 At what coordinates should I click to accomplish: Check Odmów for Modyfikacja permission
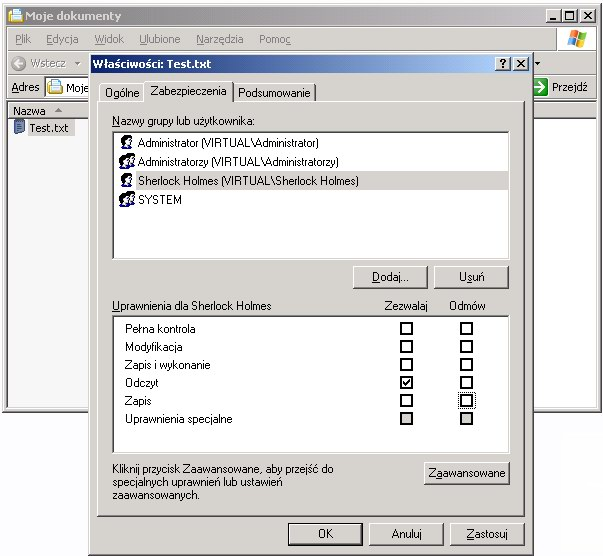[x=466, y=347]
